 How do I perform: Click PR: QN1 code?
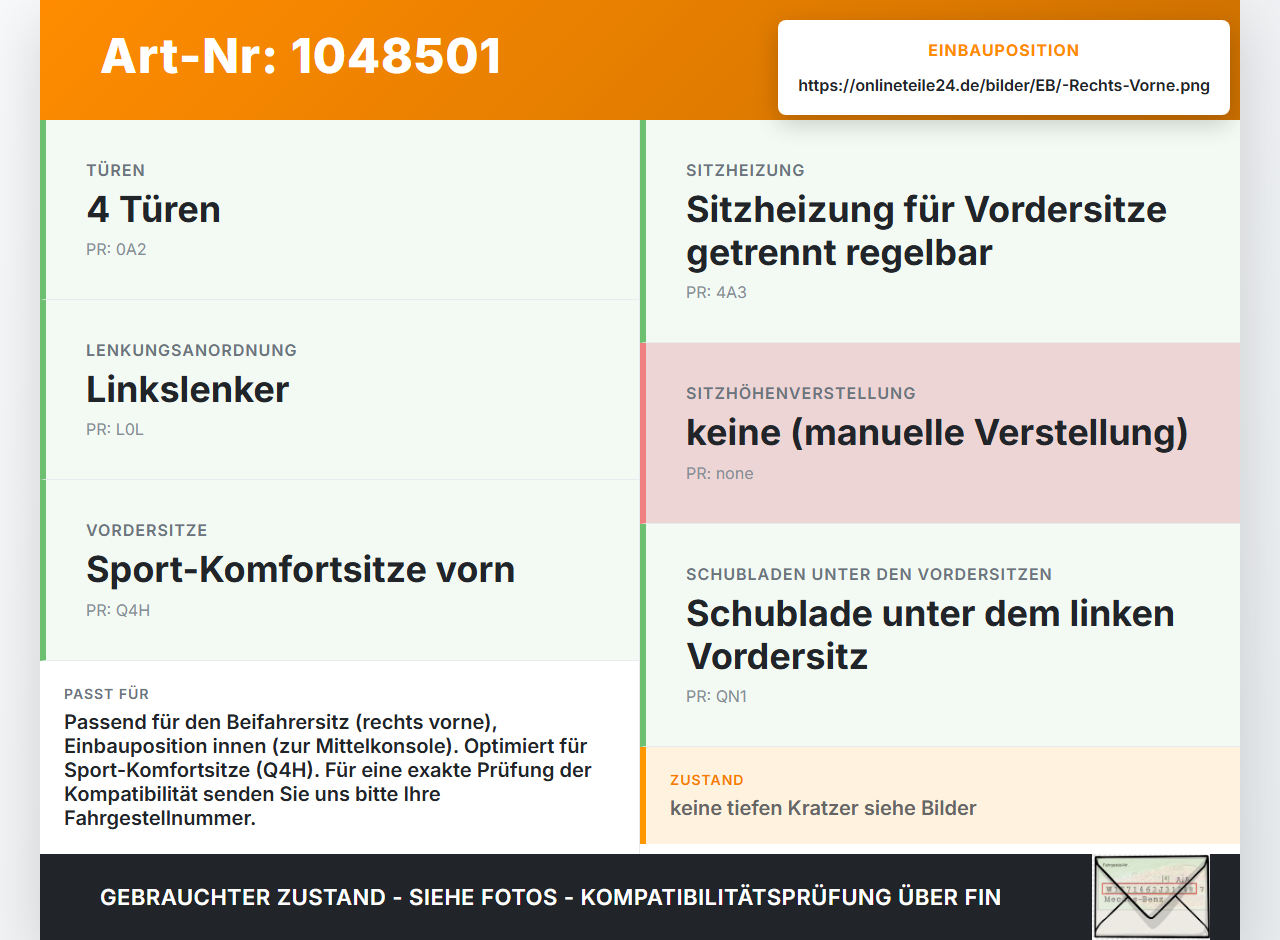click(716, 696)
